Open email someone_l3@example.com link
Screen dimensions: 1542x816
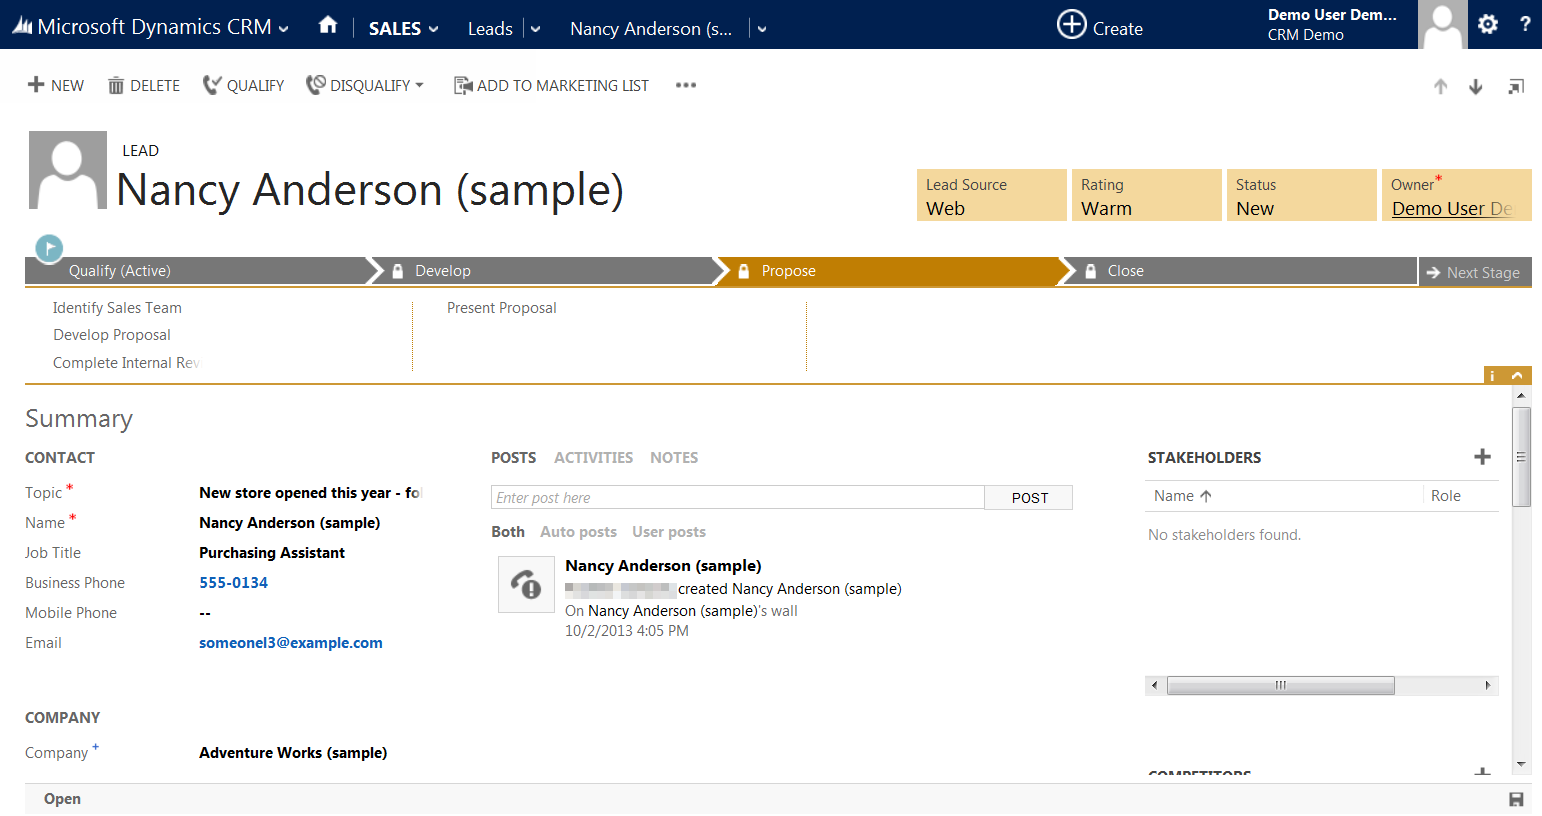(x=291, y=643)
